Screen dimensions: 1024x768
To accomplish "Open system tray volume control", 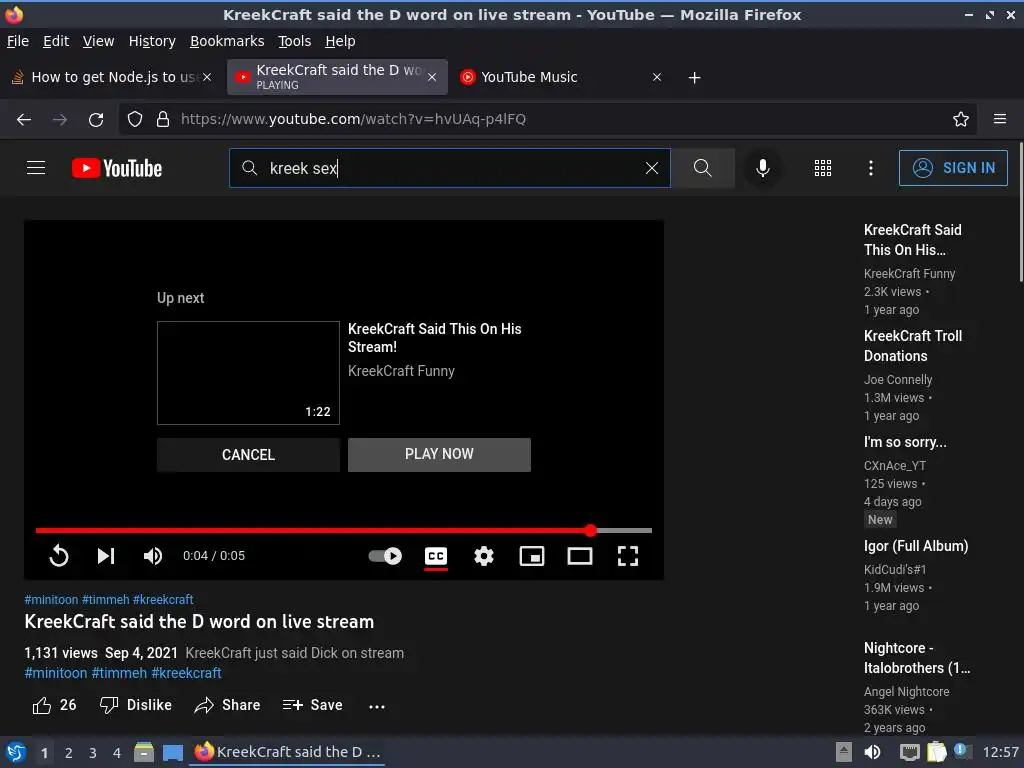I will pos(872,752).
